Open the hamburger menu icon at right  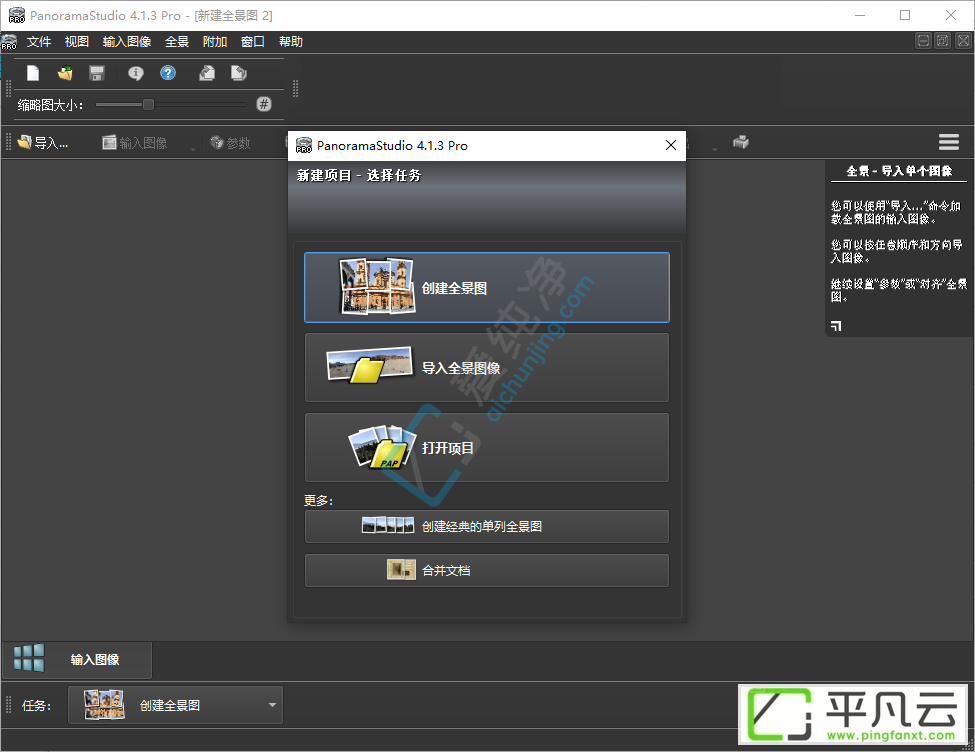(948, 142)
